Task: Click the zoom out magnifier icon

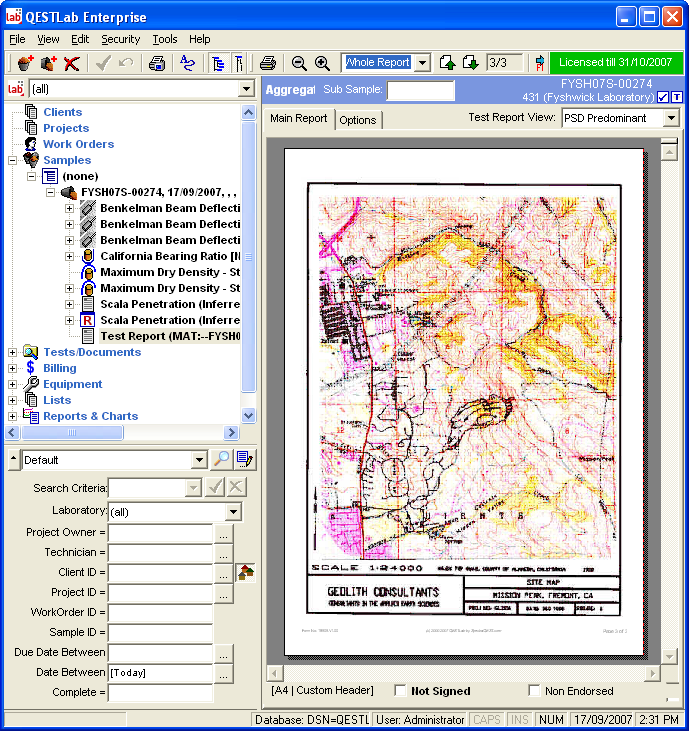Action: (x=299, y=63)
